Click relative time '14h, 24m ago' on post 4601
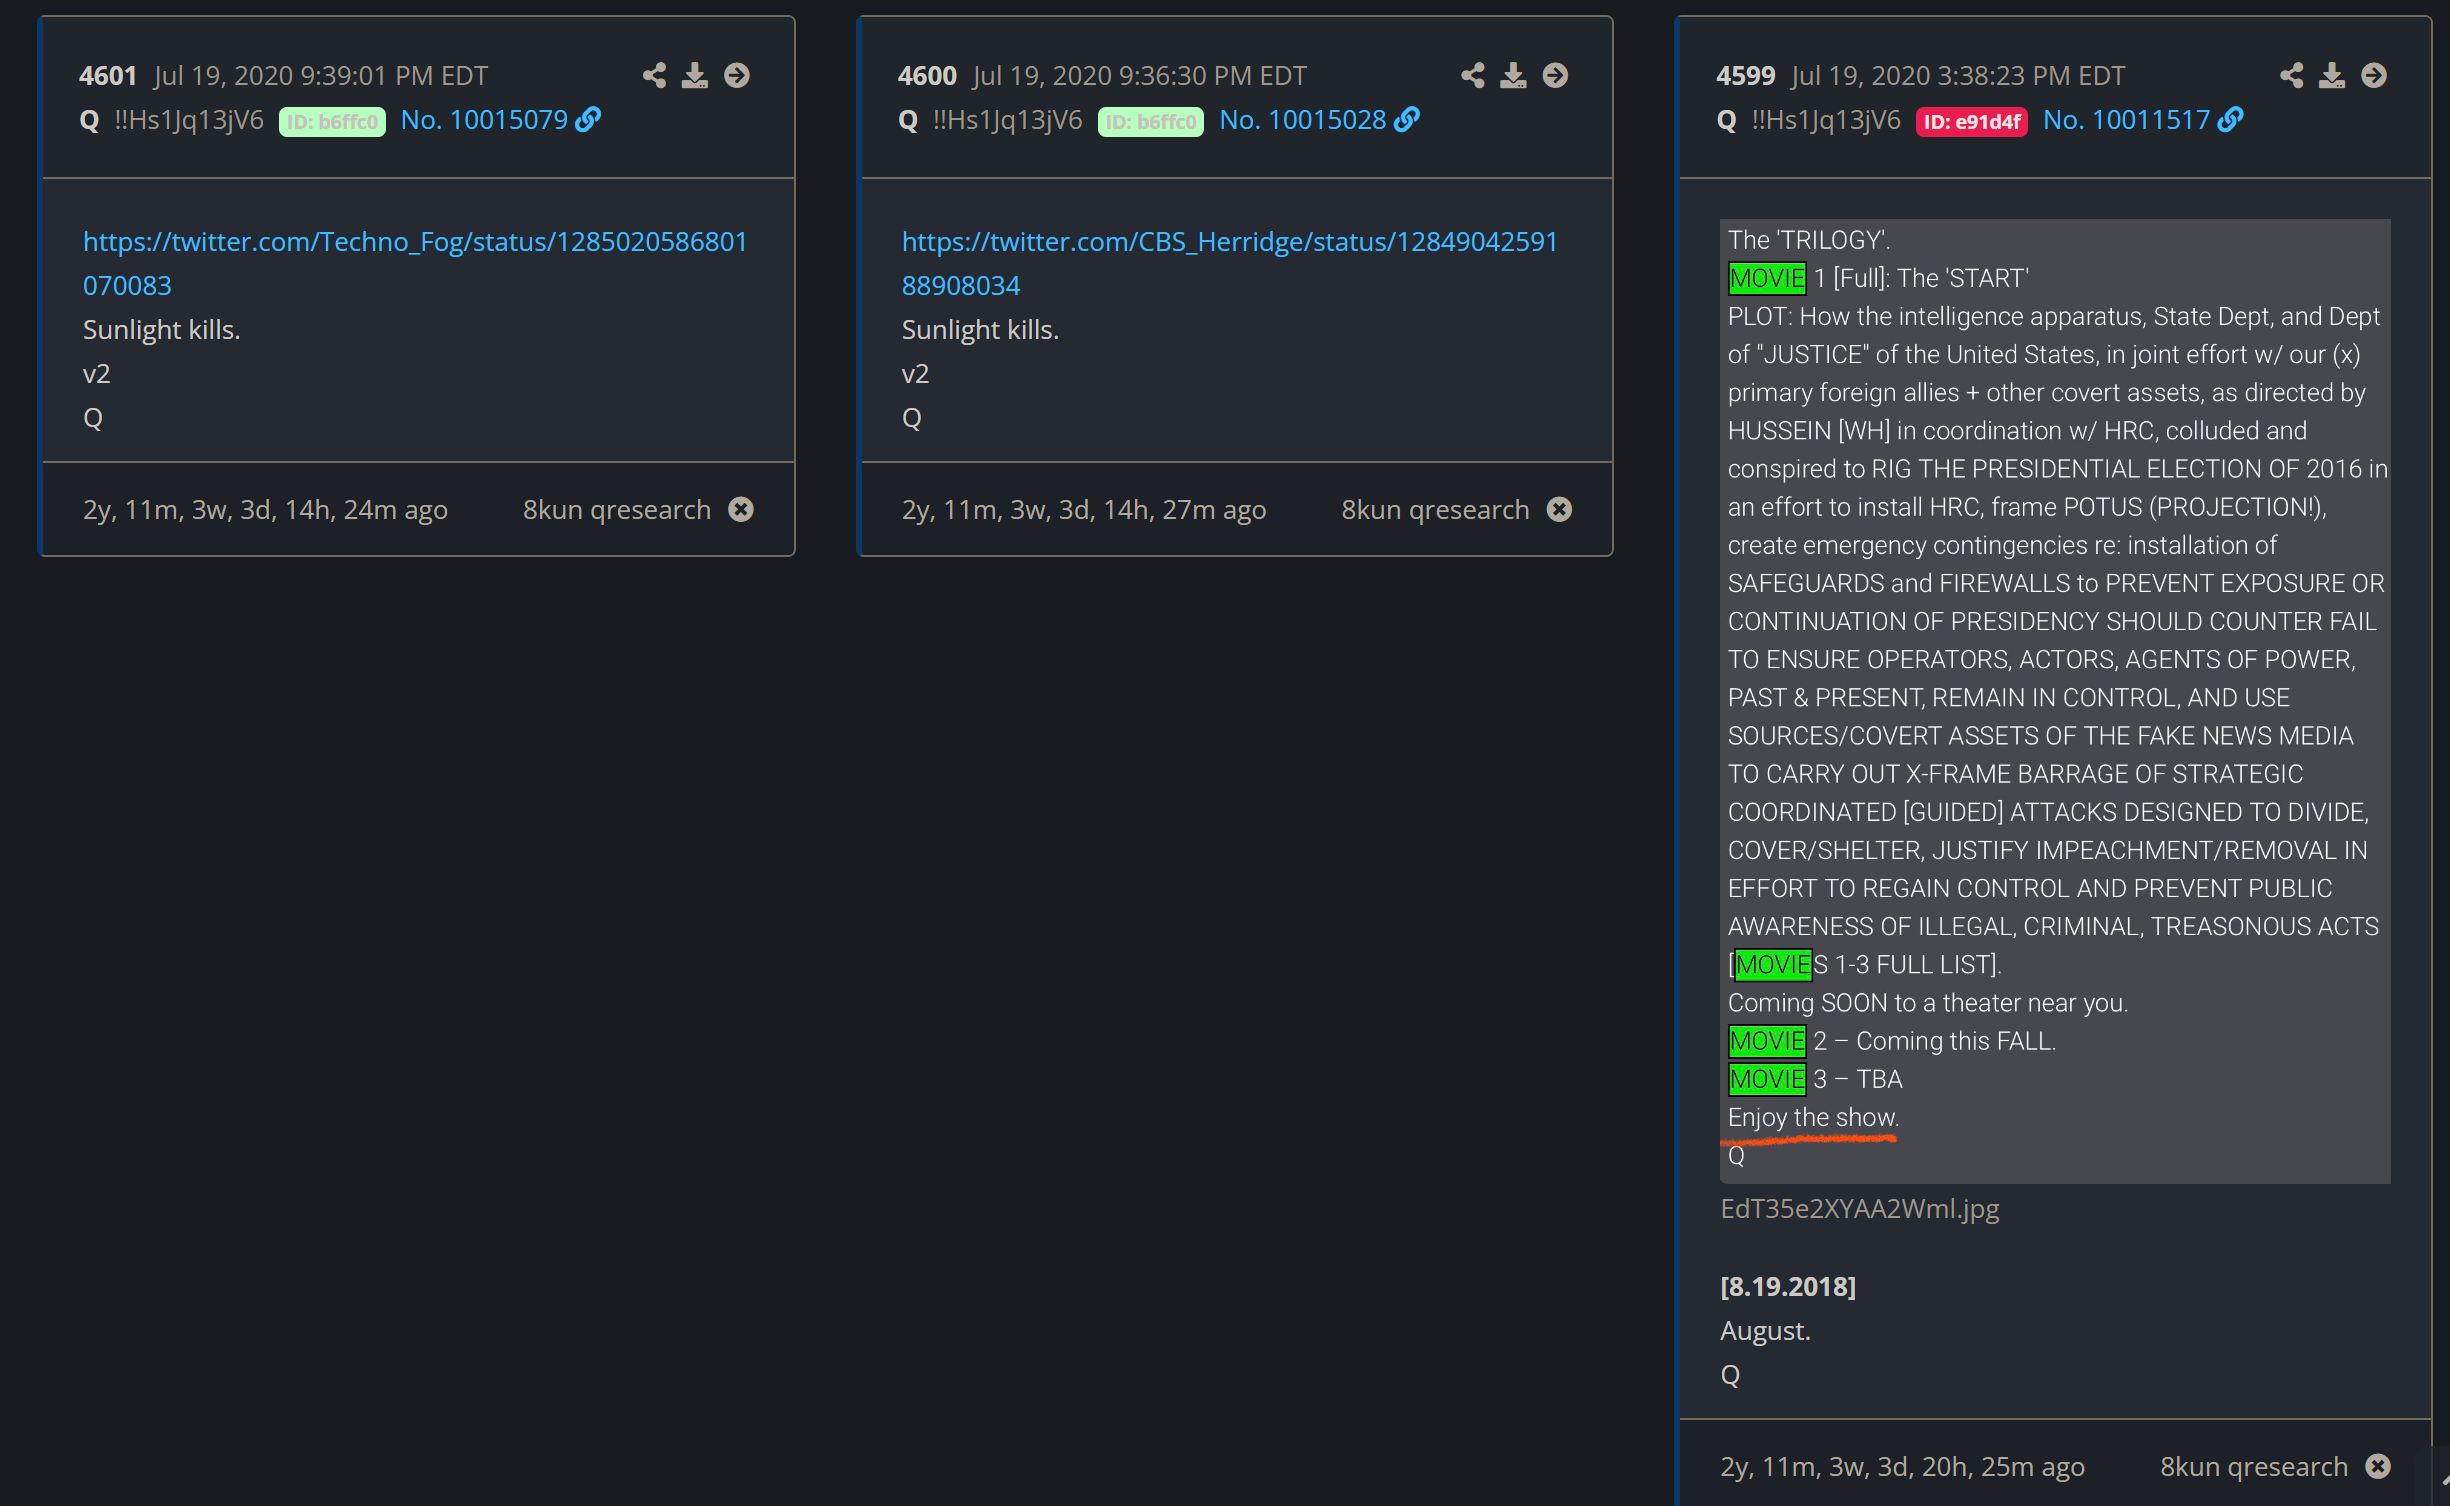The height and width of the screenshot is (1506, 2450). coord(366,510)
